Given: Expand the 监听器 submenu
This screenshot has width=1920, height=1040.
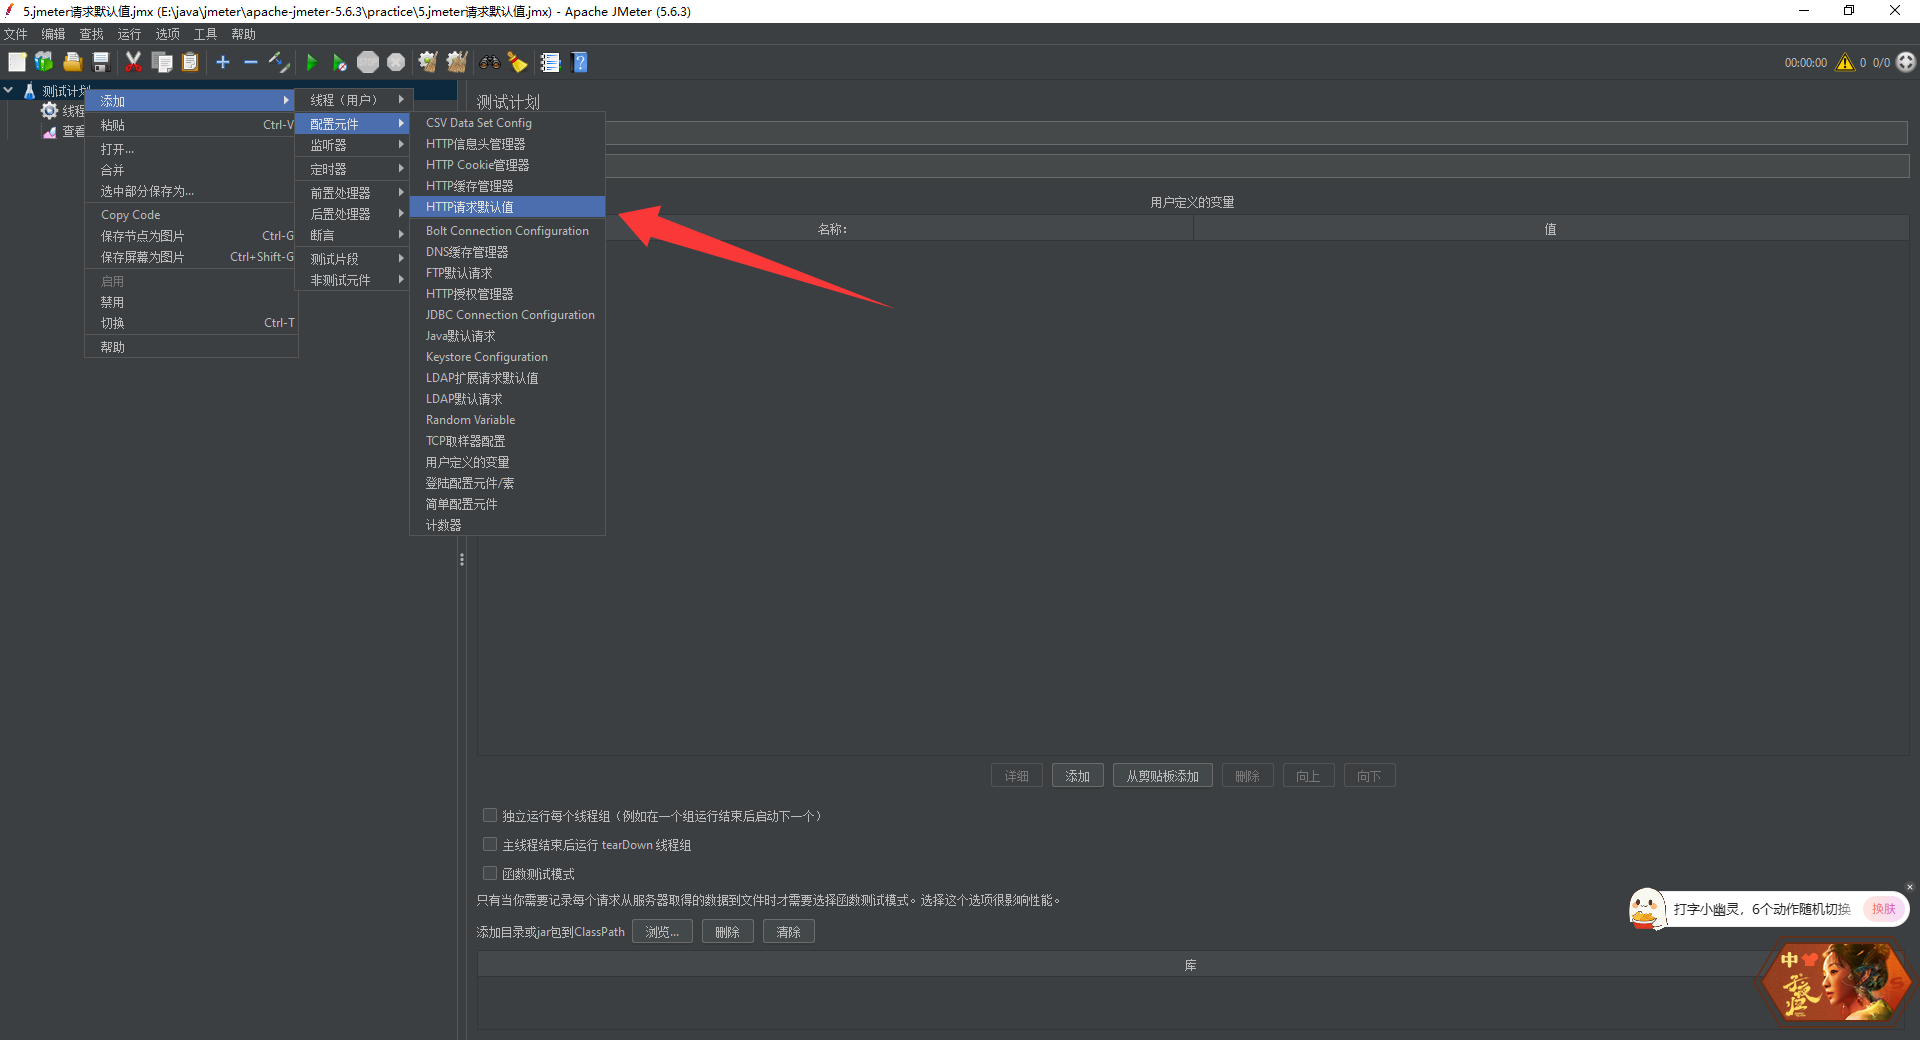Looking at the screenshot, I should [x=352, y=145].
